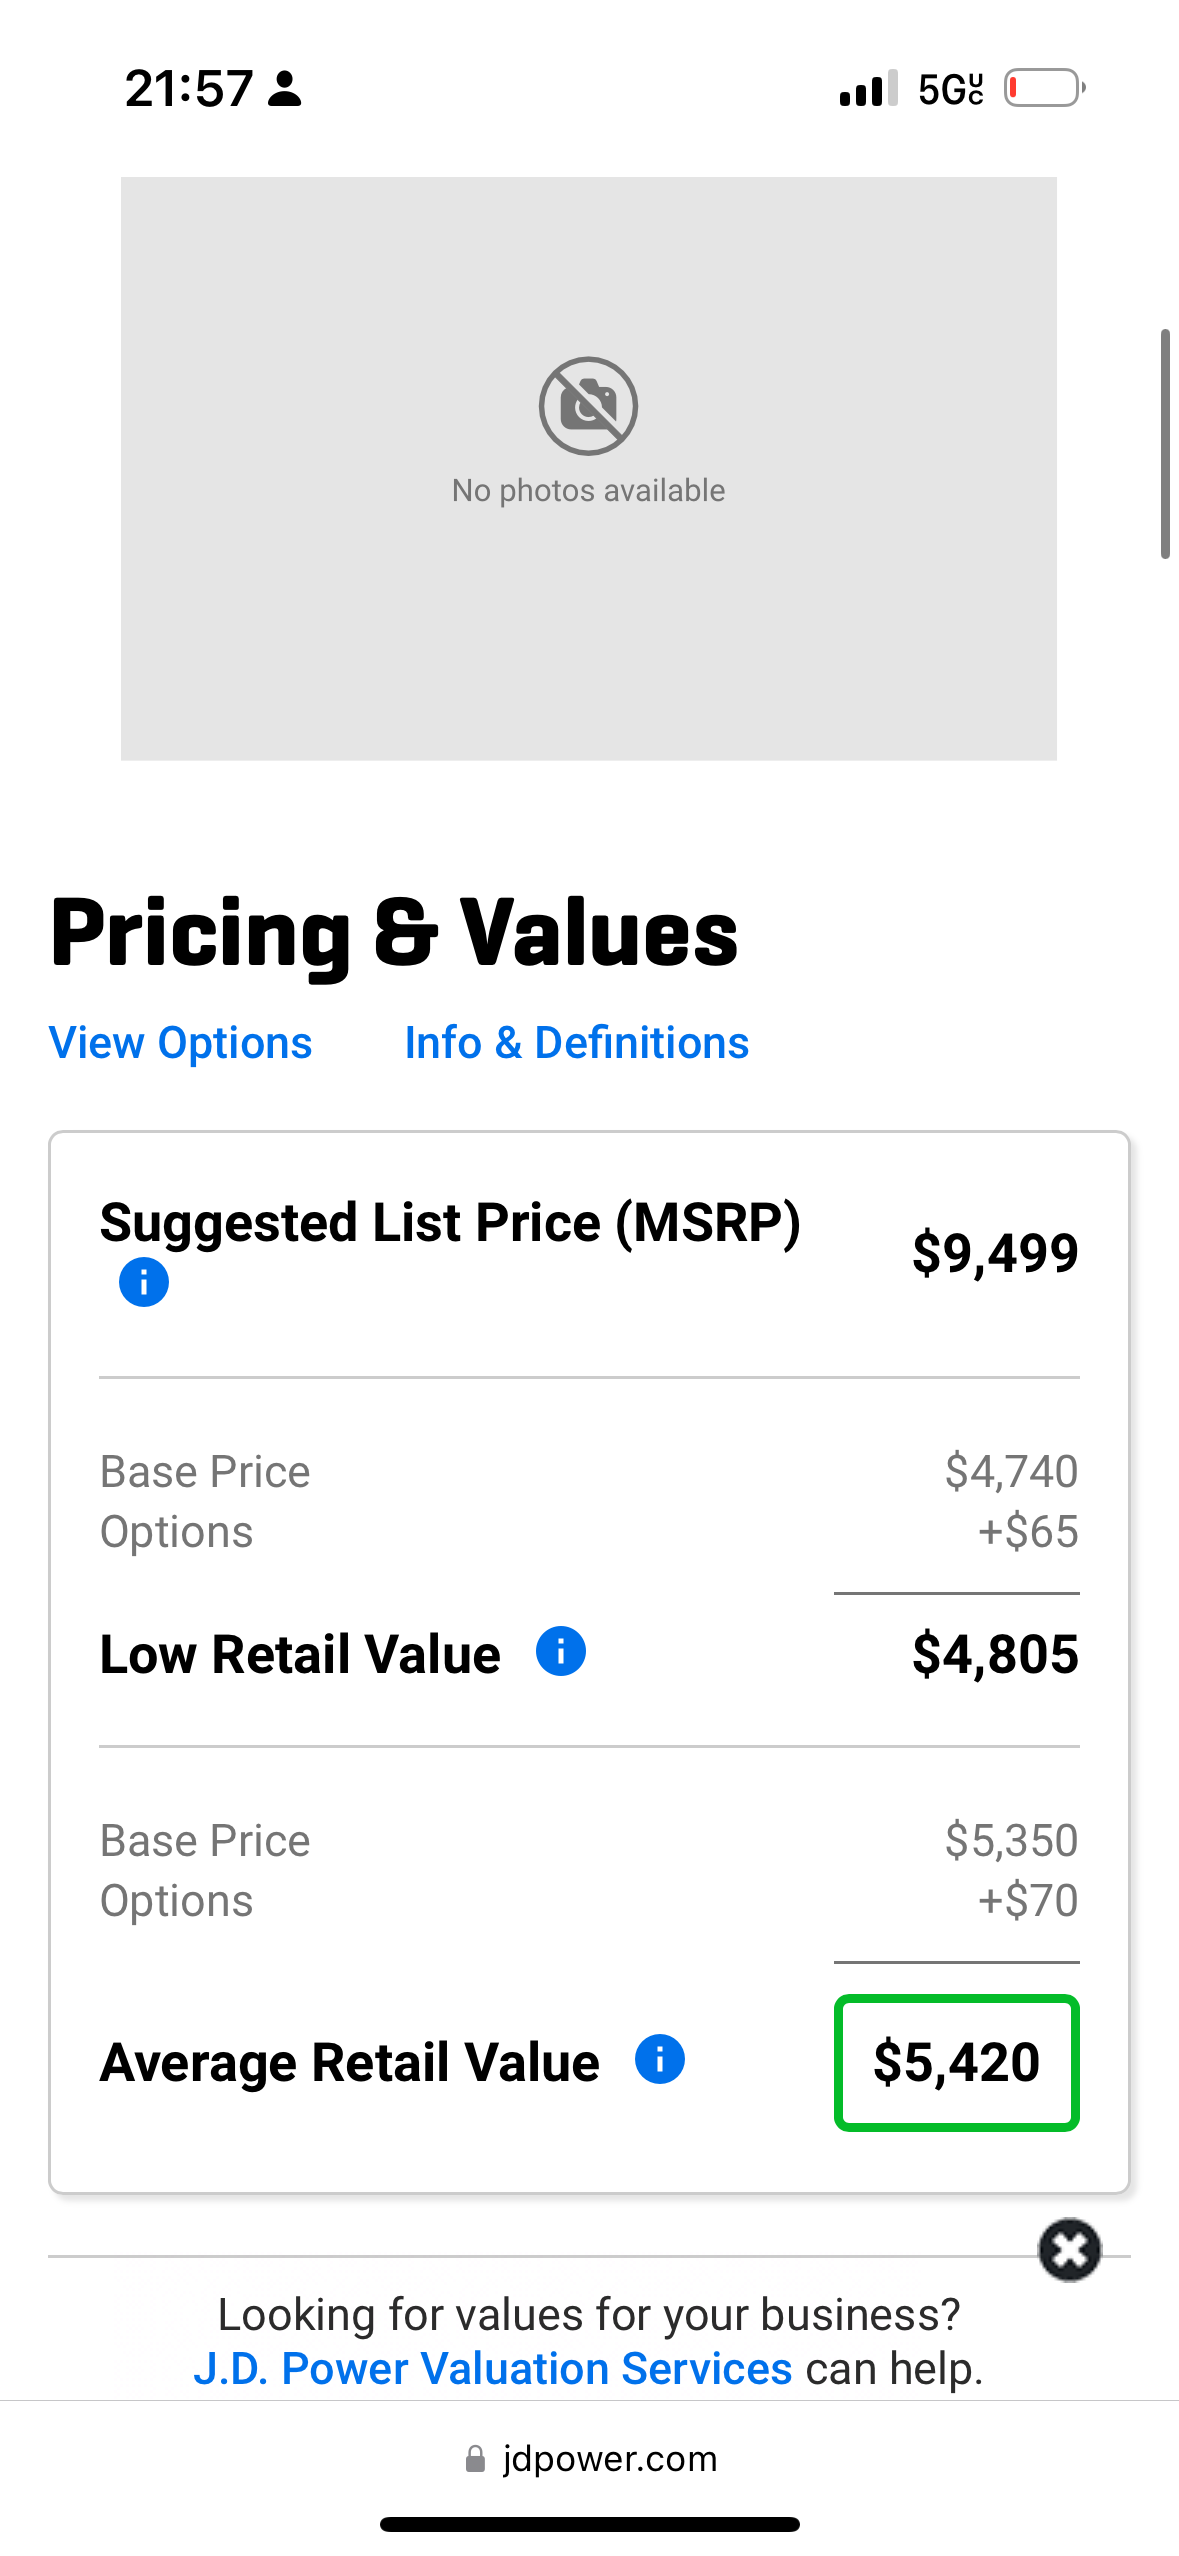Screen dimensions: 1179x2556
Task: Tap the jdpower.com address bar
Action: (x=610, y=2459)
